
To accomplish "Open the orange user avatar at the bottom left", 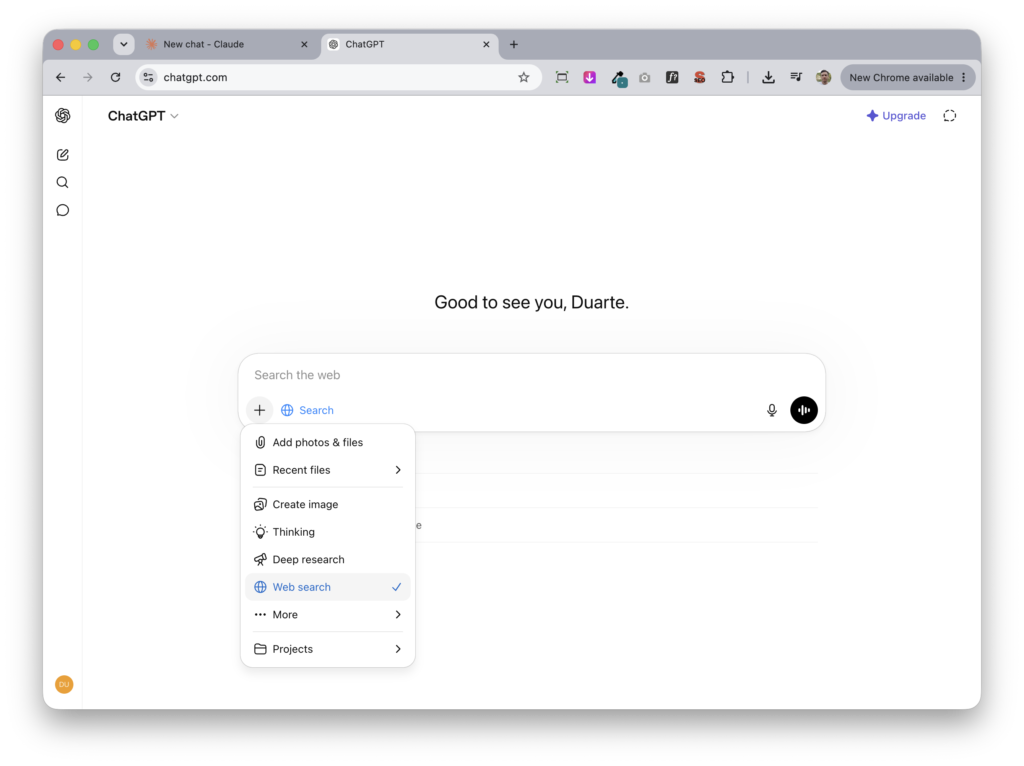I will [64, 684].
